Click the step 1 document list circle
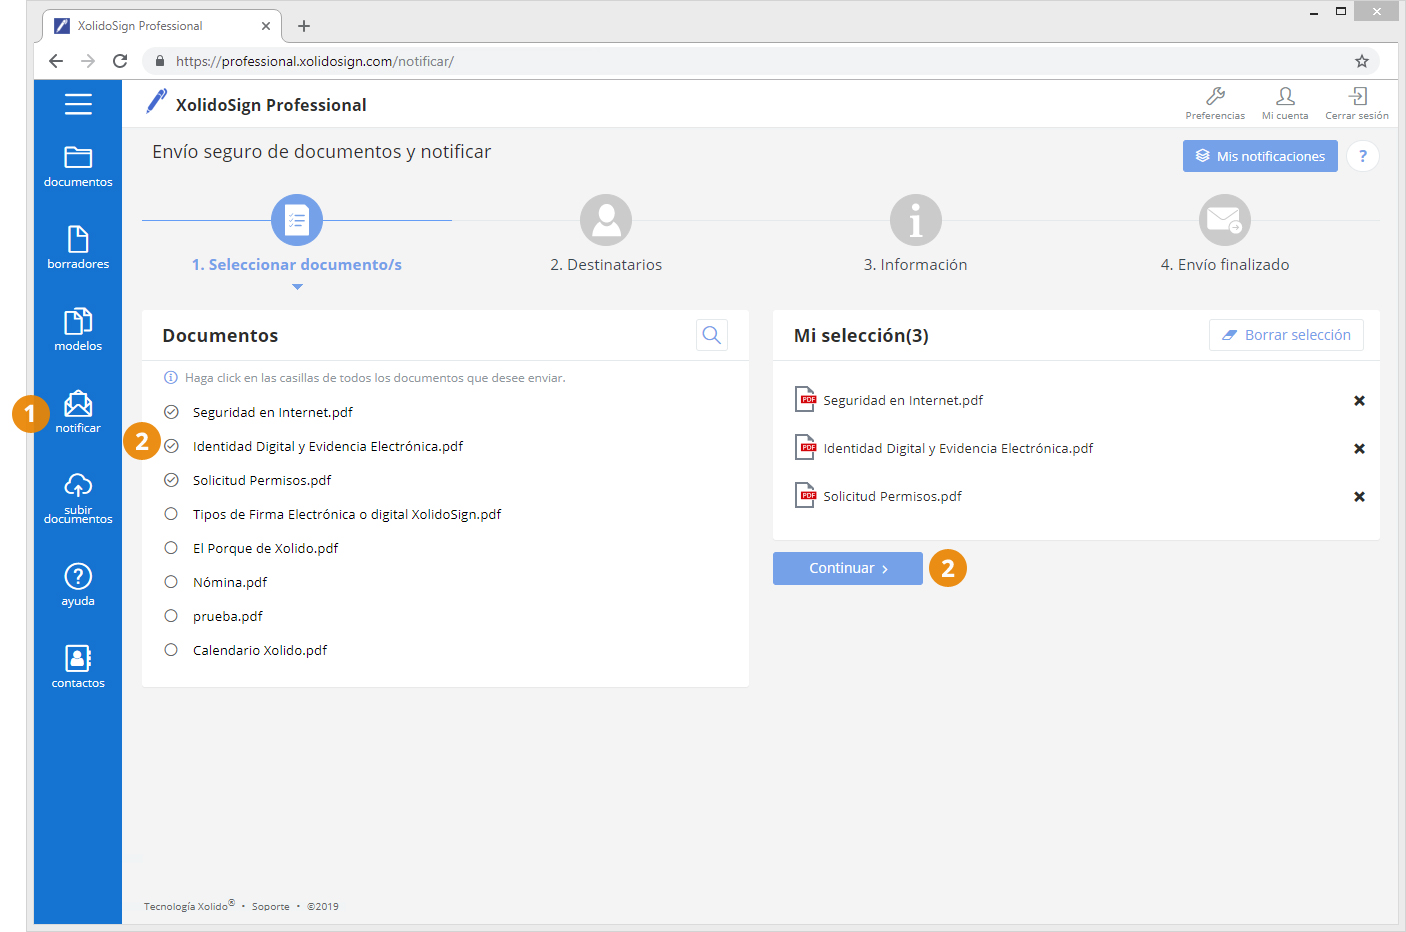The image size is (1406, 932). pyautogui.click(x=297, y=220)
